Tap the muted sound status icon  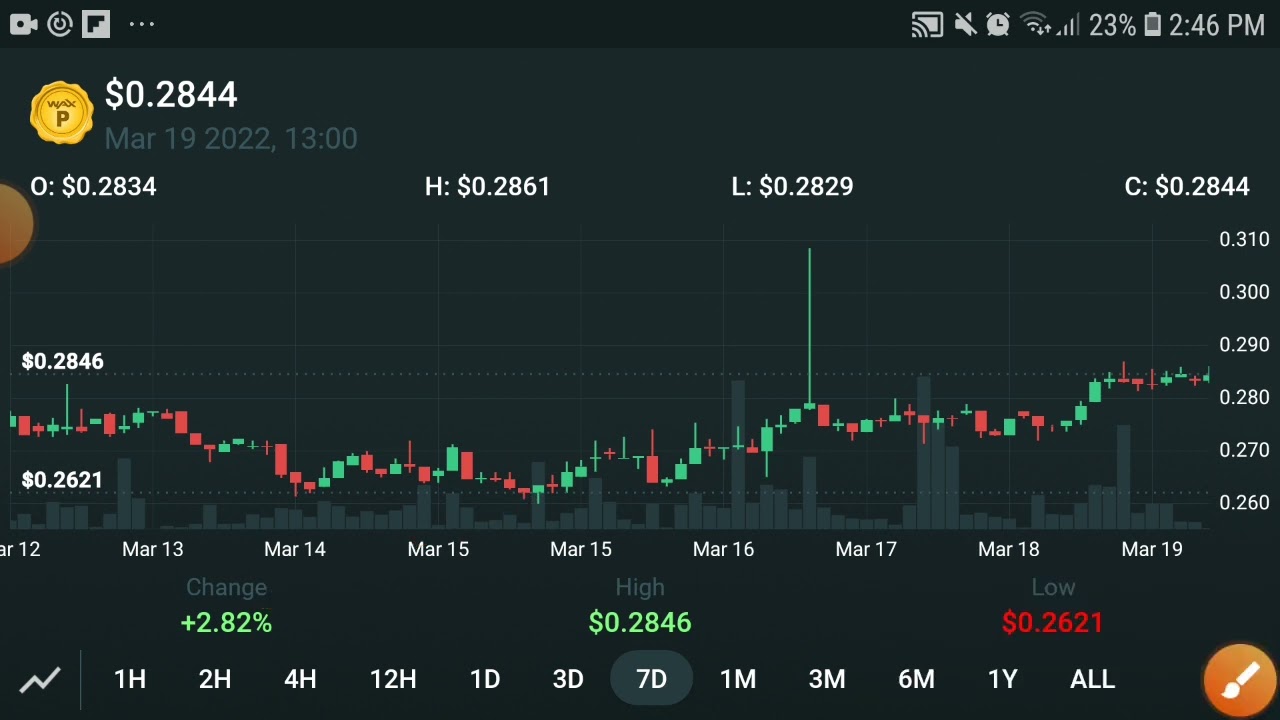click(x=965, y=25)
